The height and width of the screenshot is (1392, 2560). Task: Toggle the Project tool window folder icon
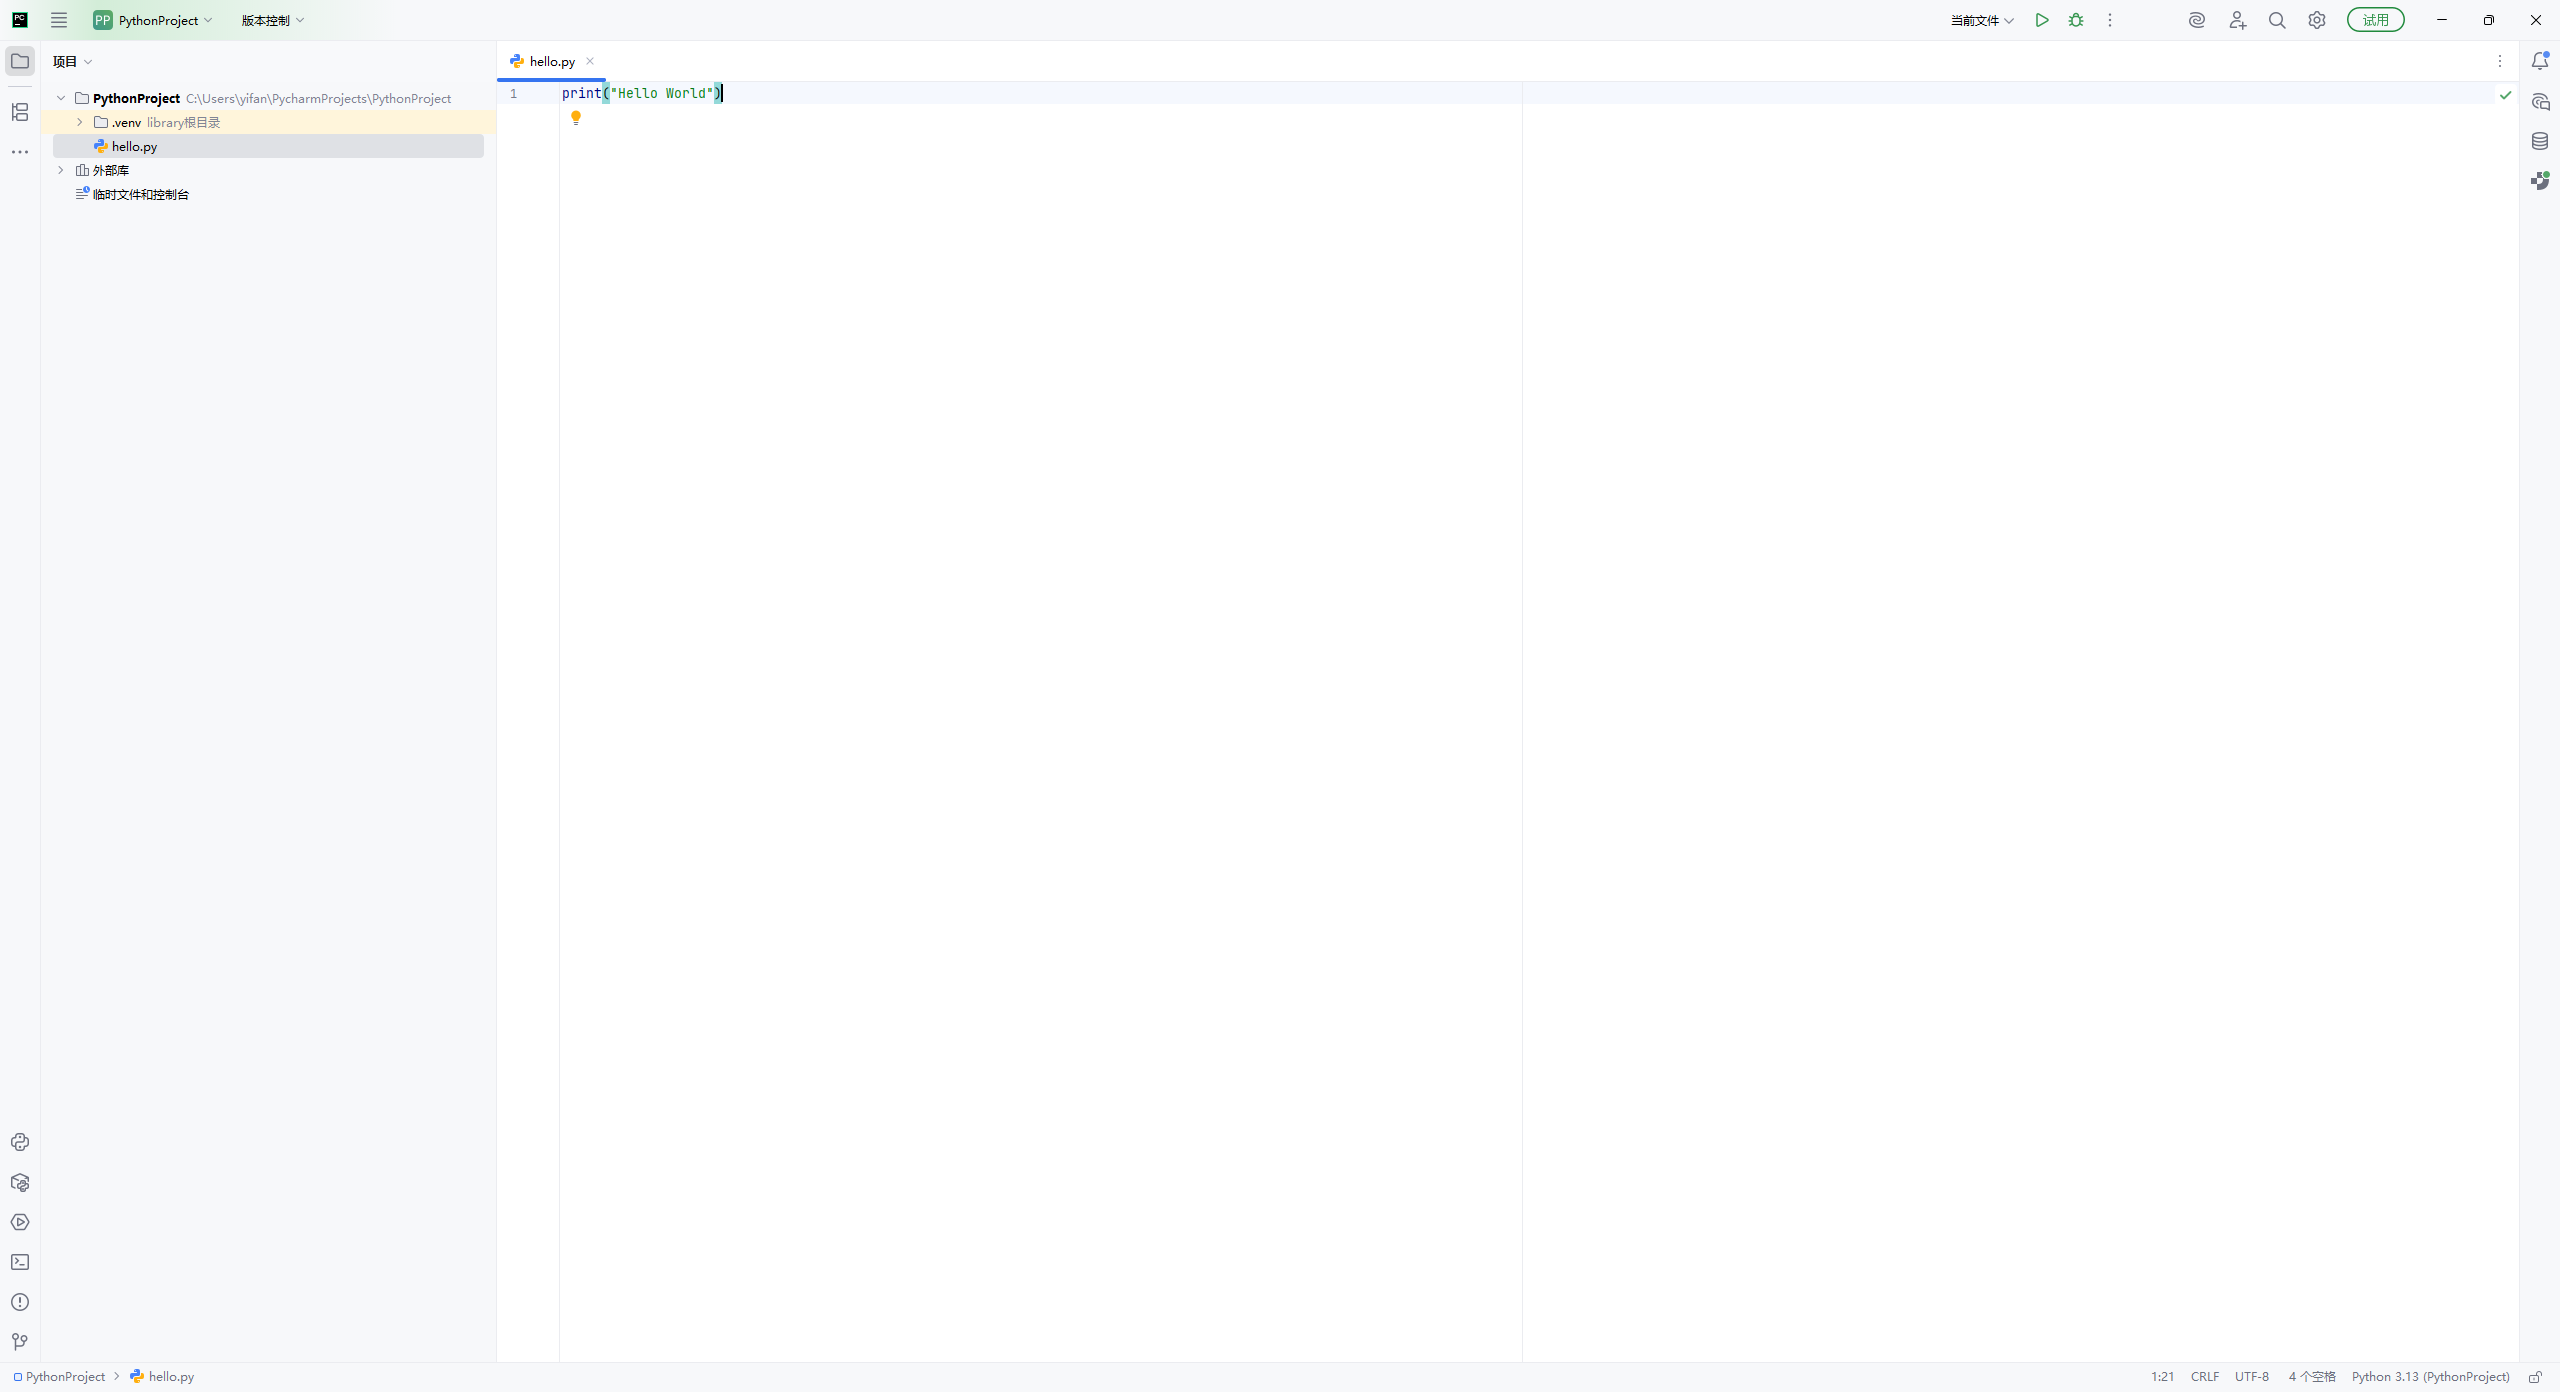20,61
